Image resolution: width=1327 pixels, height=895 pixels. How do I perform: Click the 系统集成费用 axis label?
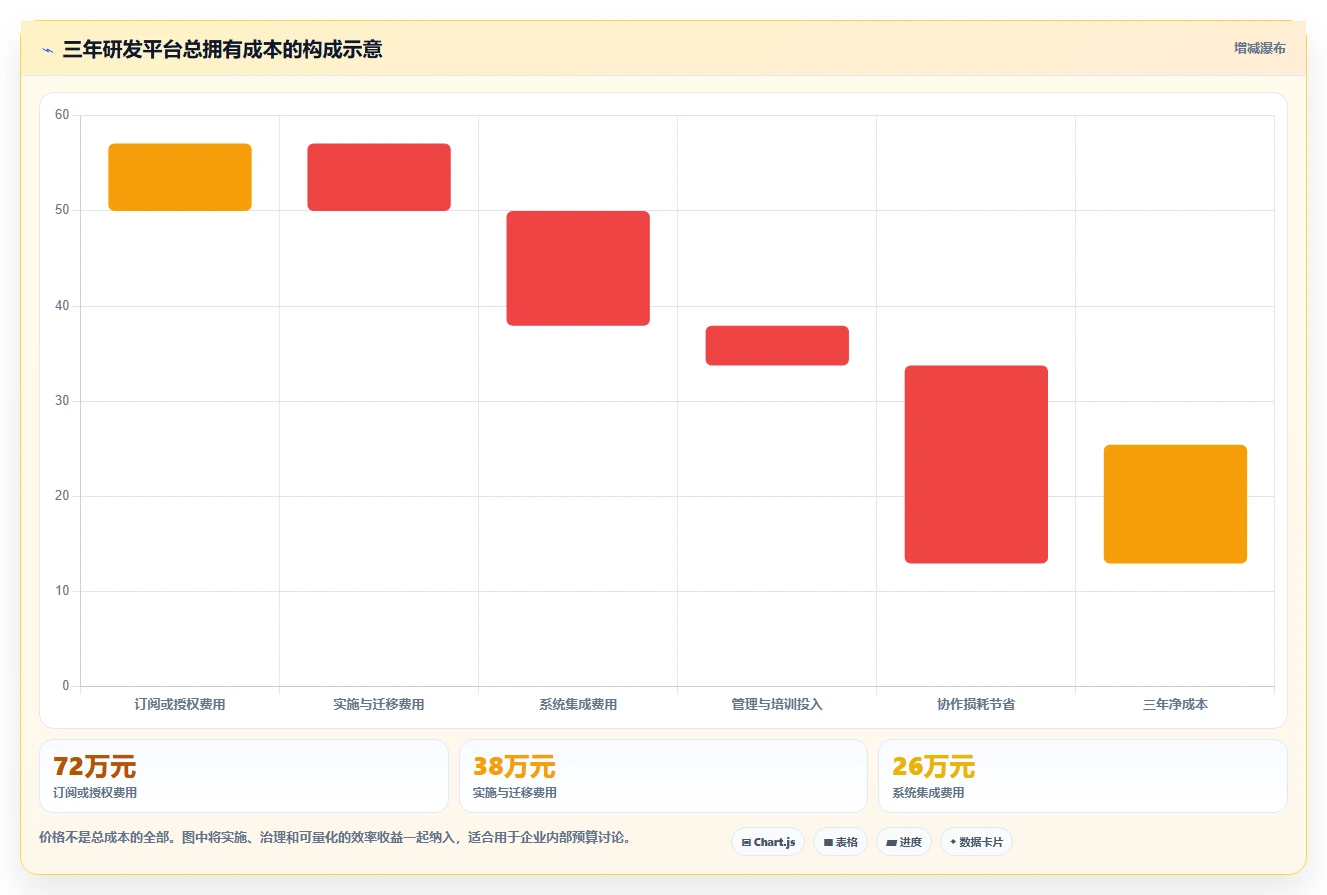click(x=578, y=704)
